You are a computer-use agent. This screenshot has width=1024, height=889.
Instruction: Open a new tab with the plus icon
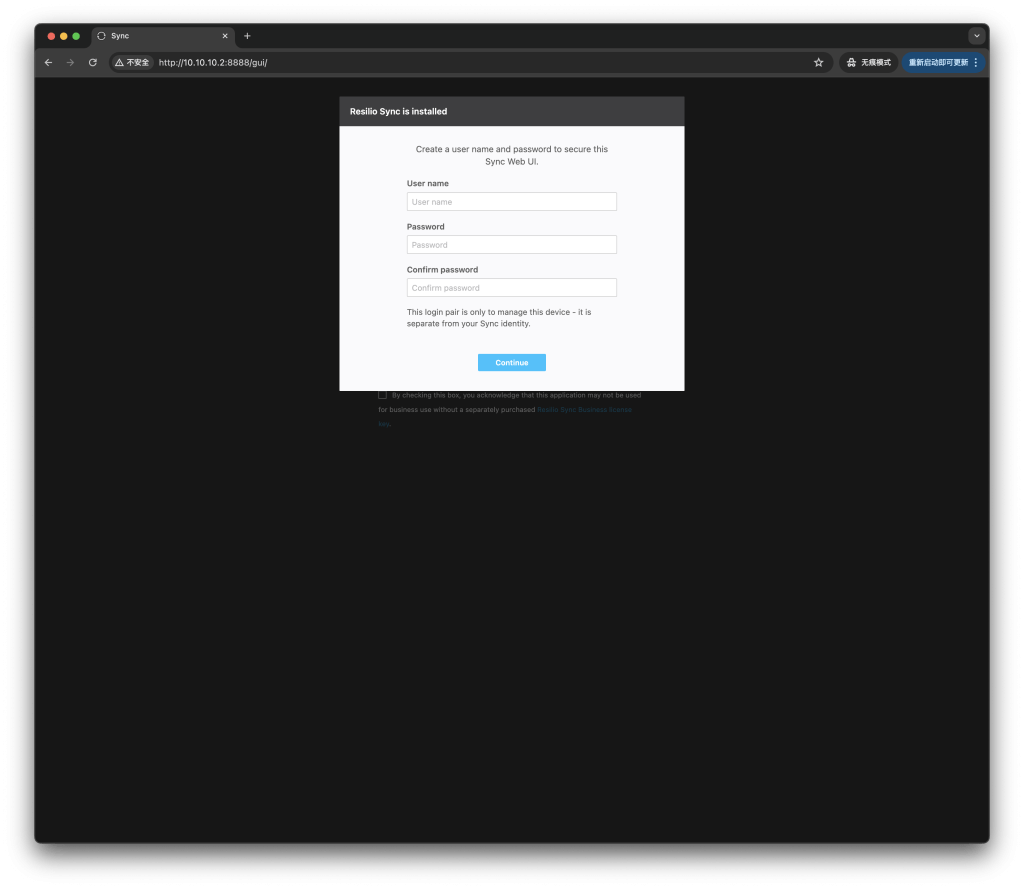tap(247, 36)
